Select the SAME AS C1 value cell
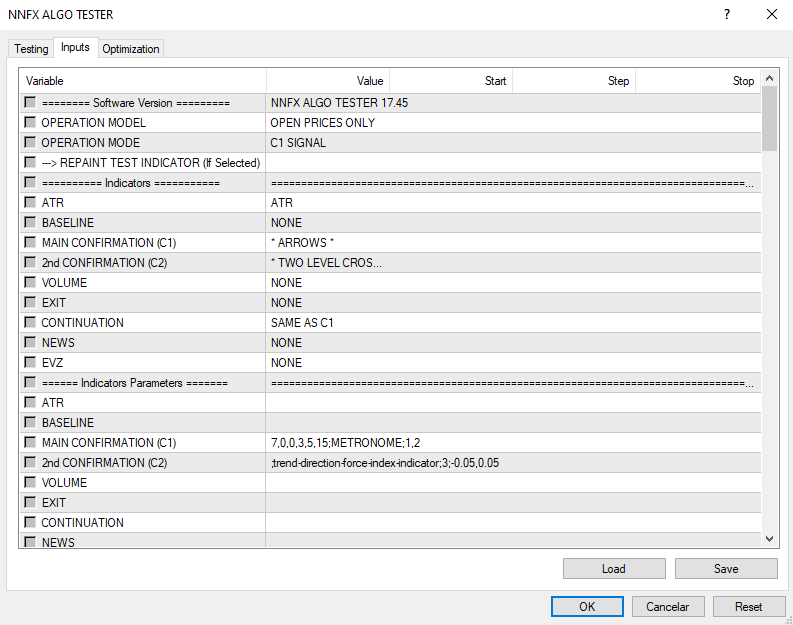The width and height of the screenshot is (793, 625). (513, 323)
